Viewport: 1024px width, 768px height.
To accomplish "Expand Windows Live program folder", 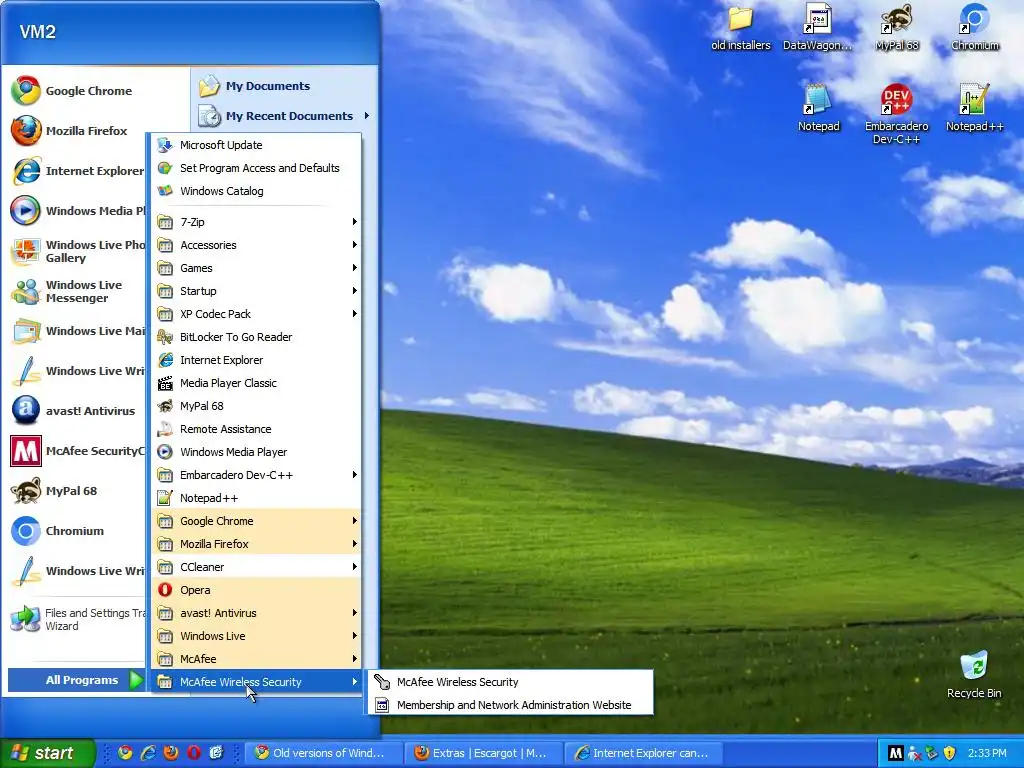I will tap(257, 636).
